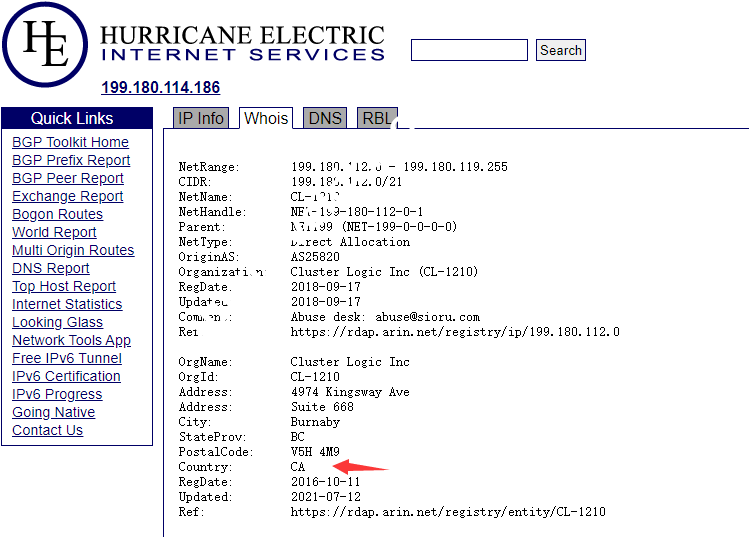Open BGP Prefix Report link

(71, 160)
